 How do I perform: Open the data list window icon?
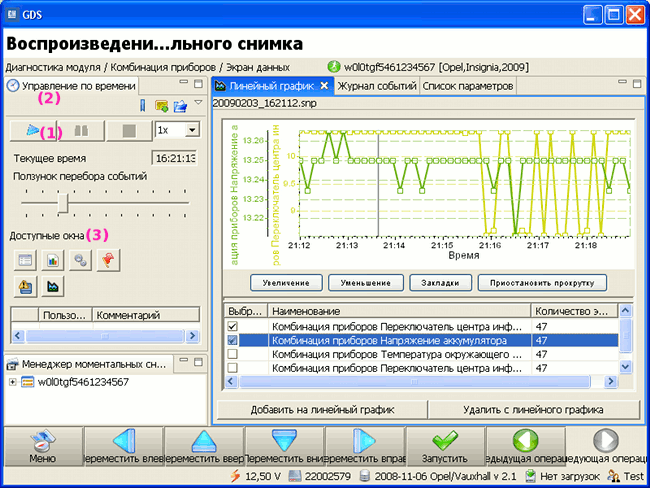pyautogui.click(x=25, y=260)
